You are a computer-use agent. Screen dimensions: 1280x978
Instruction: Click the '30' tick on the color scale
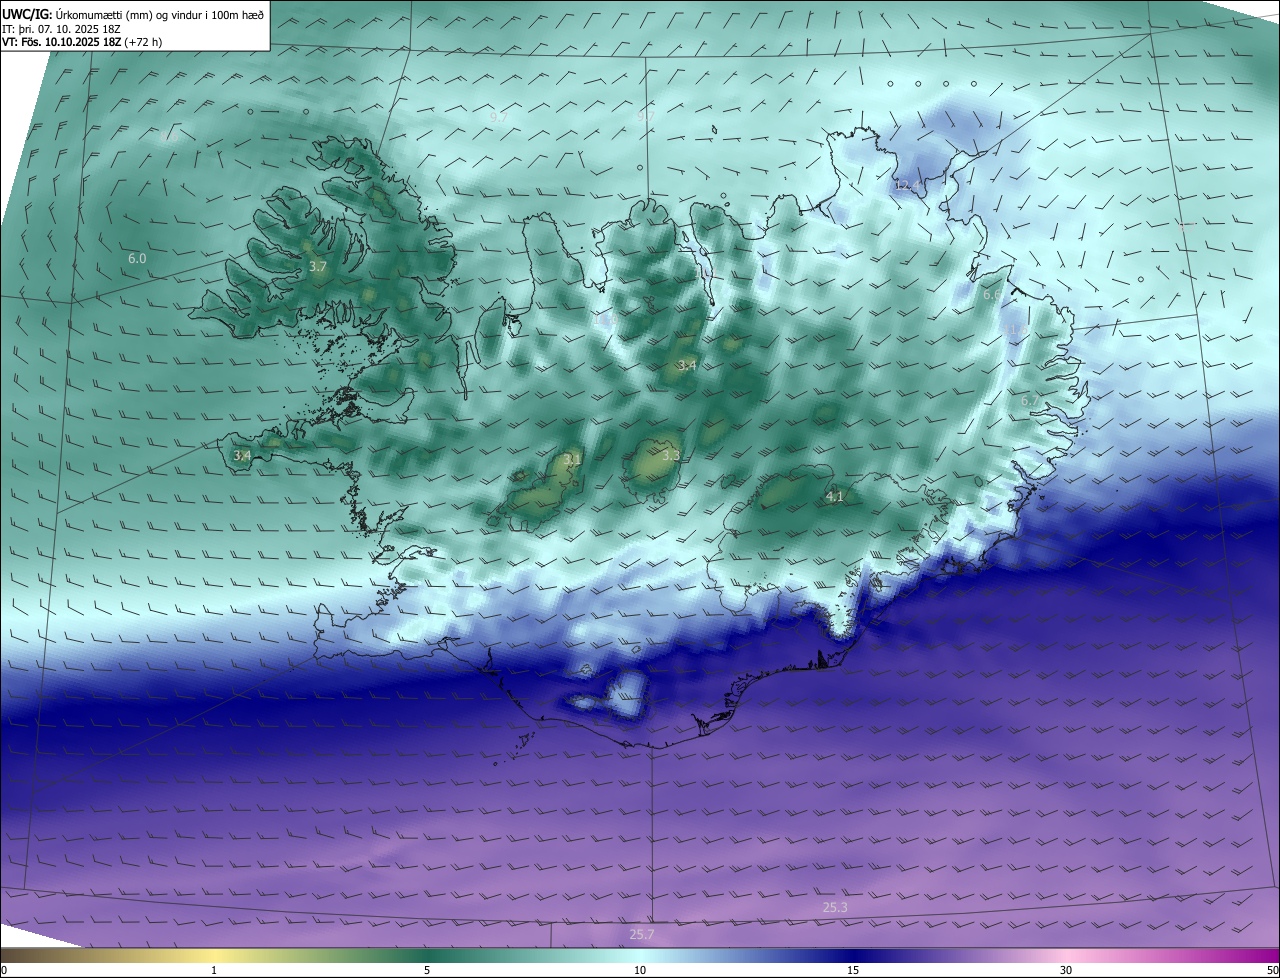coord(1066,970)
